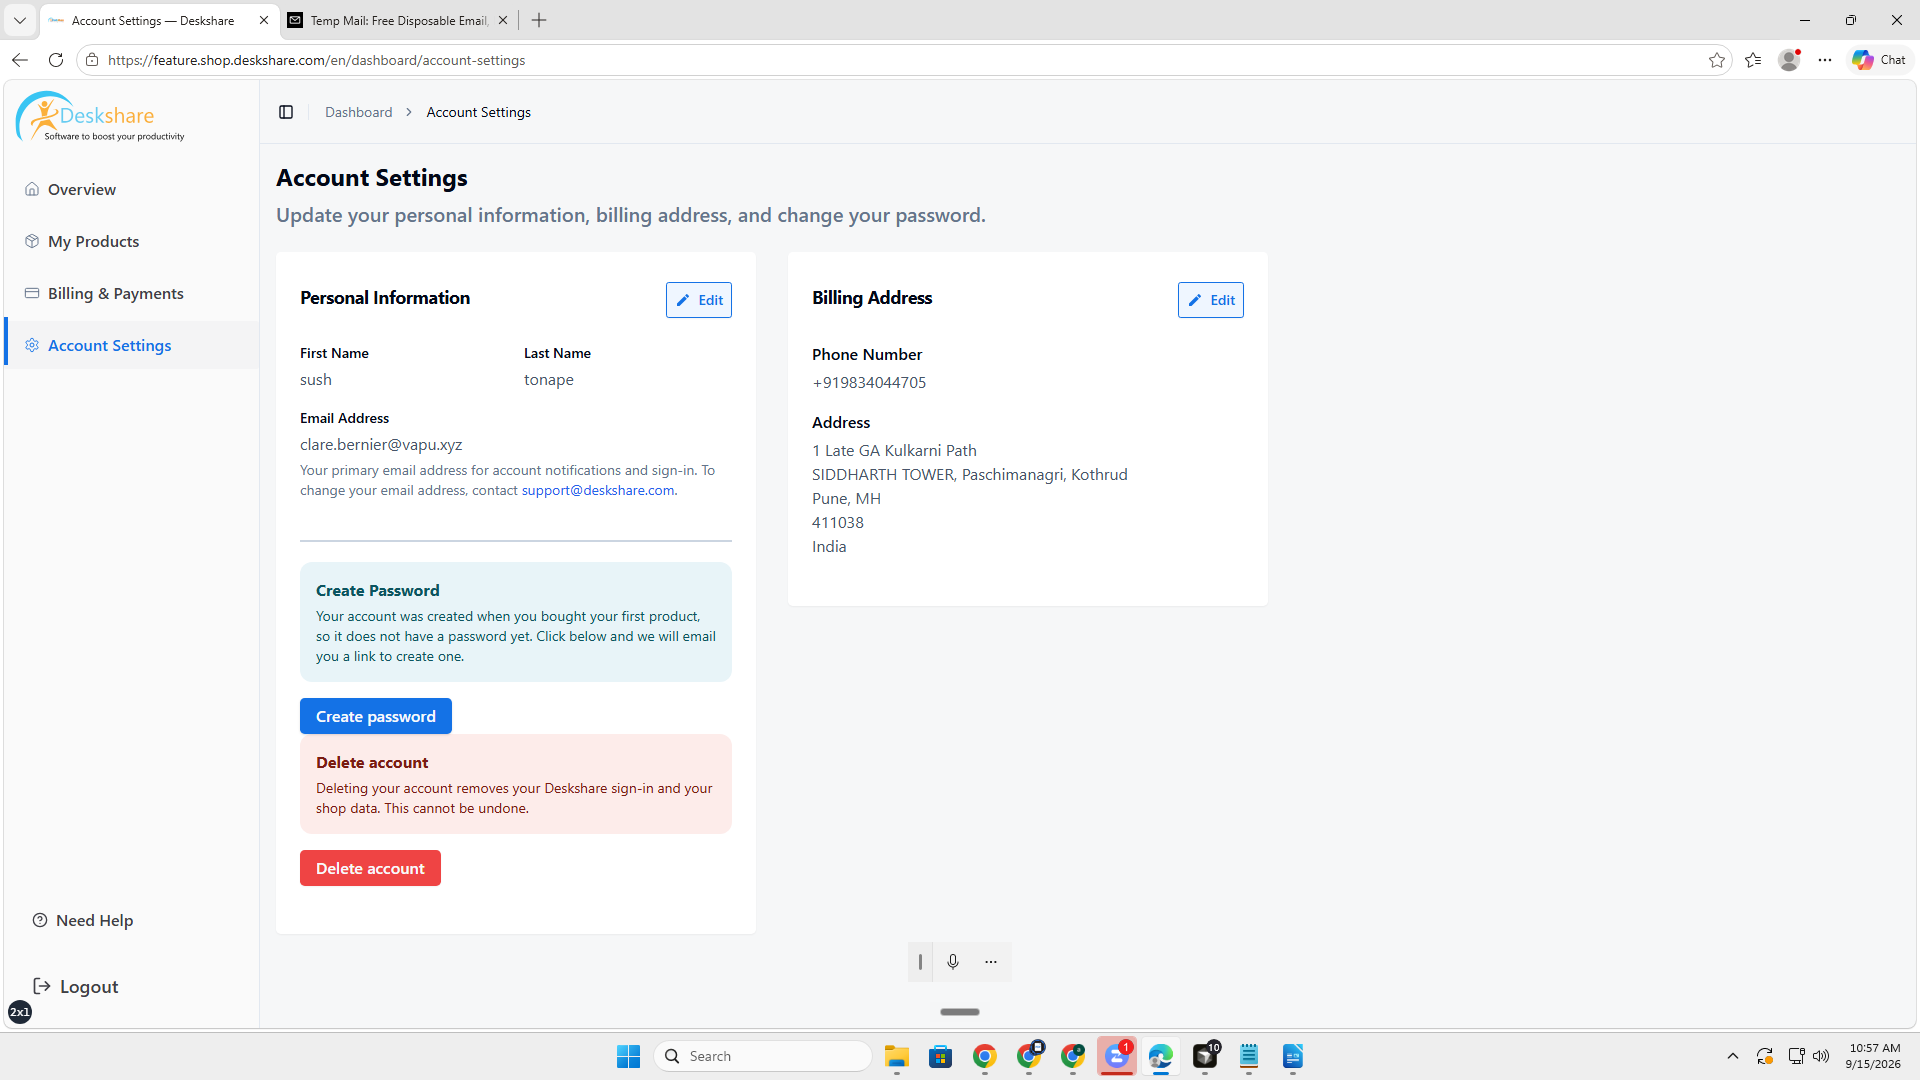Viewport: 1920px width, 1080px height.
Task: Click the browser address bar URL
Action: point(316,60)
